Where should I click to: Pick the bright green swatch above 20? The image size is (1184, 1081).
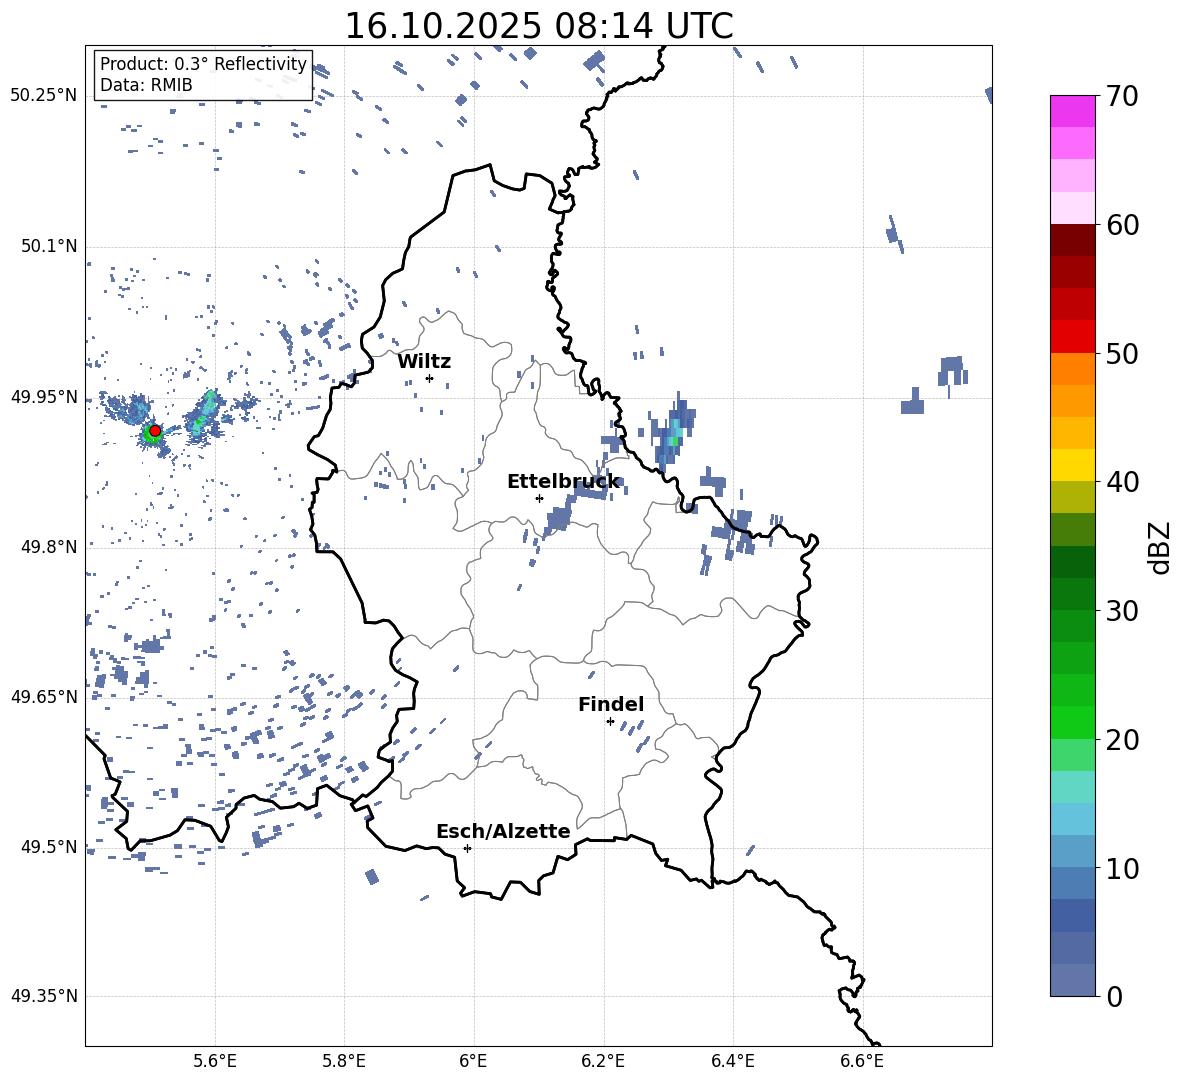pos(1073,722)
